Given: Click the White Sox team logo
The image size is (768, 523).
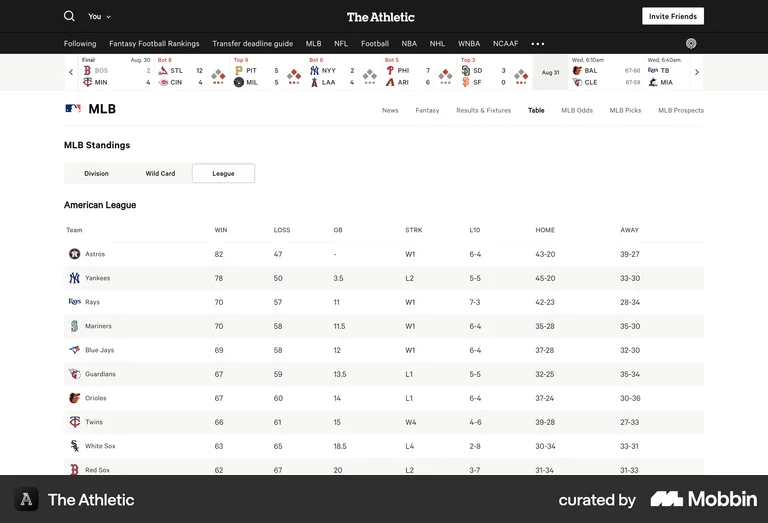Looking at the screenshot, I should tap(74, 446).
